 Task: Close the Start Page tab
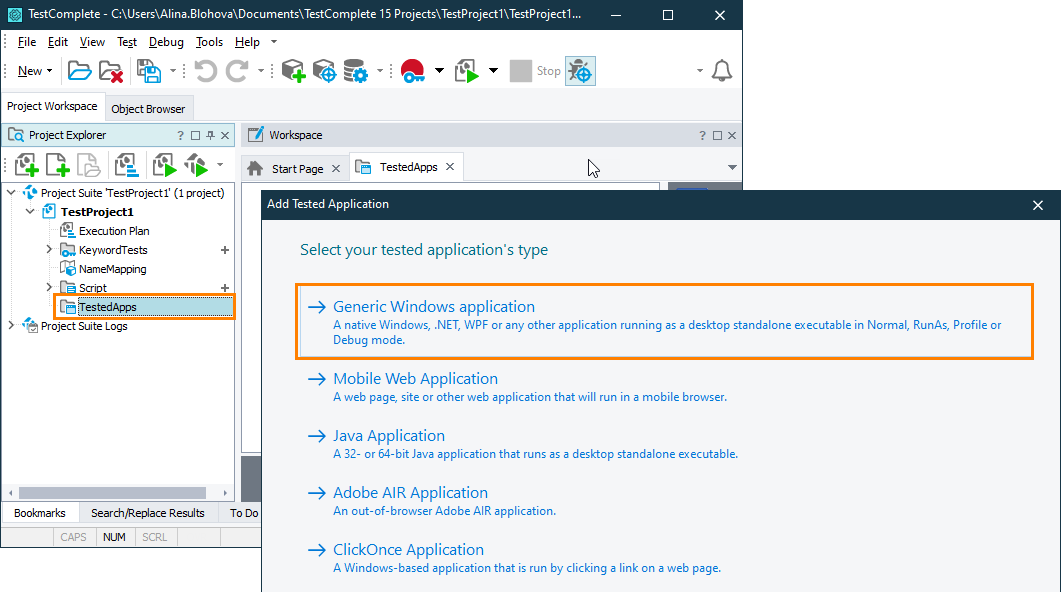point(336,168)
